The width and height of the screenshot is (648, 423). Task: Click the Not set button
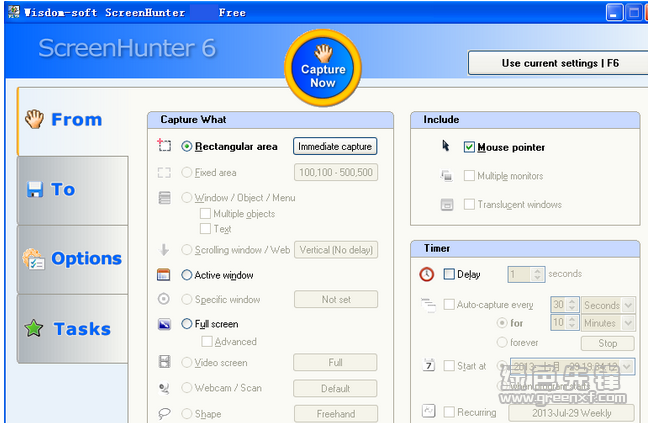coord(336,299)
